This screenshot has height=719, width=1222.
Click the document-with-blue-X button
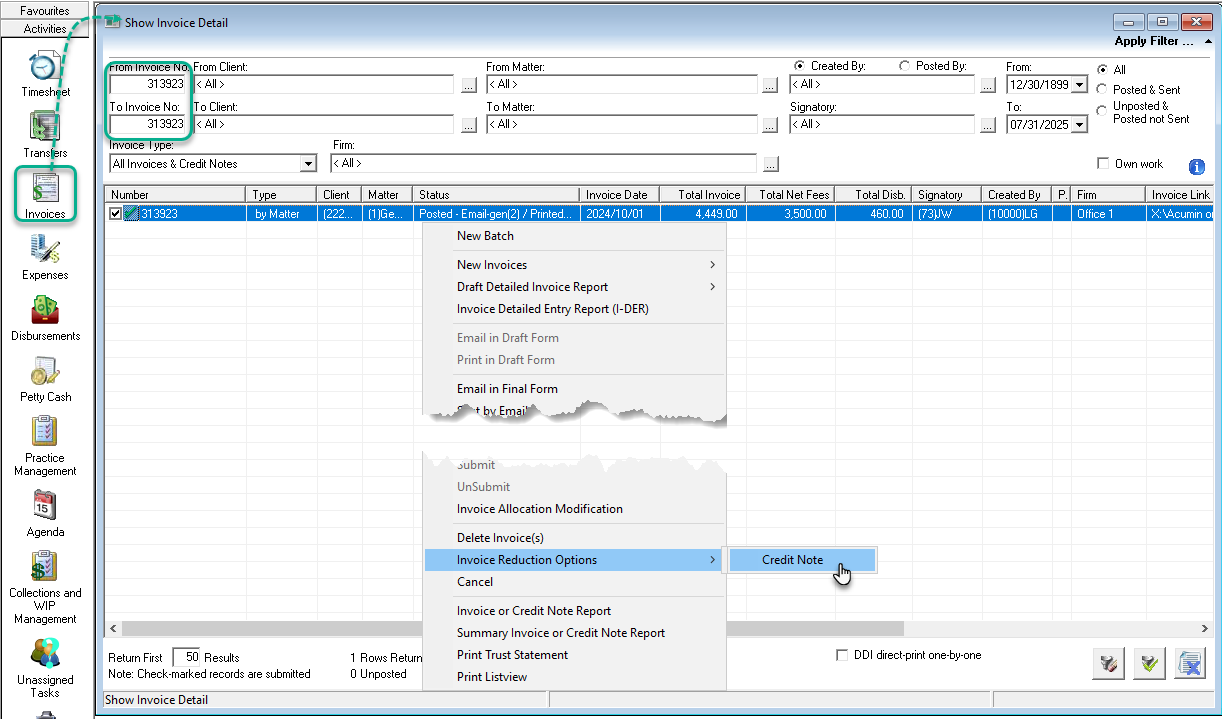coord(1190,663)
